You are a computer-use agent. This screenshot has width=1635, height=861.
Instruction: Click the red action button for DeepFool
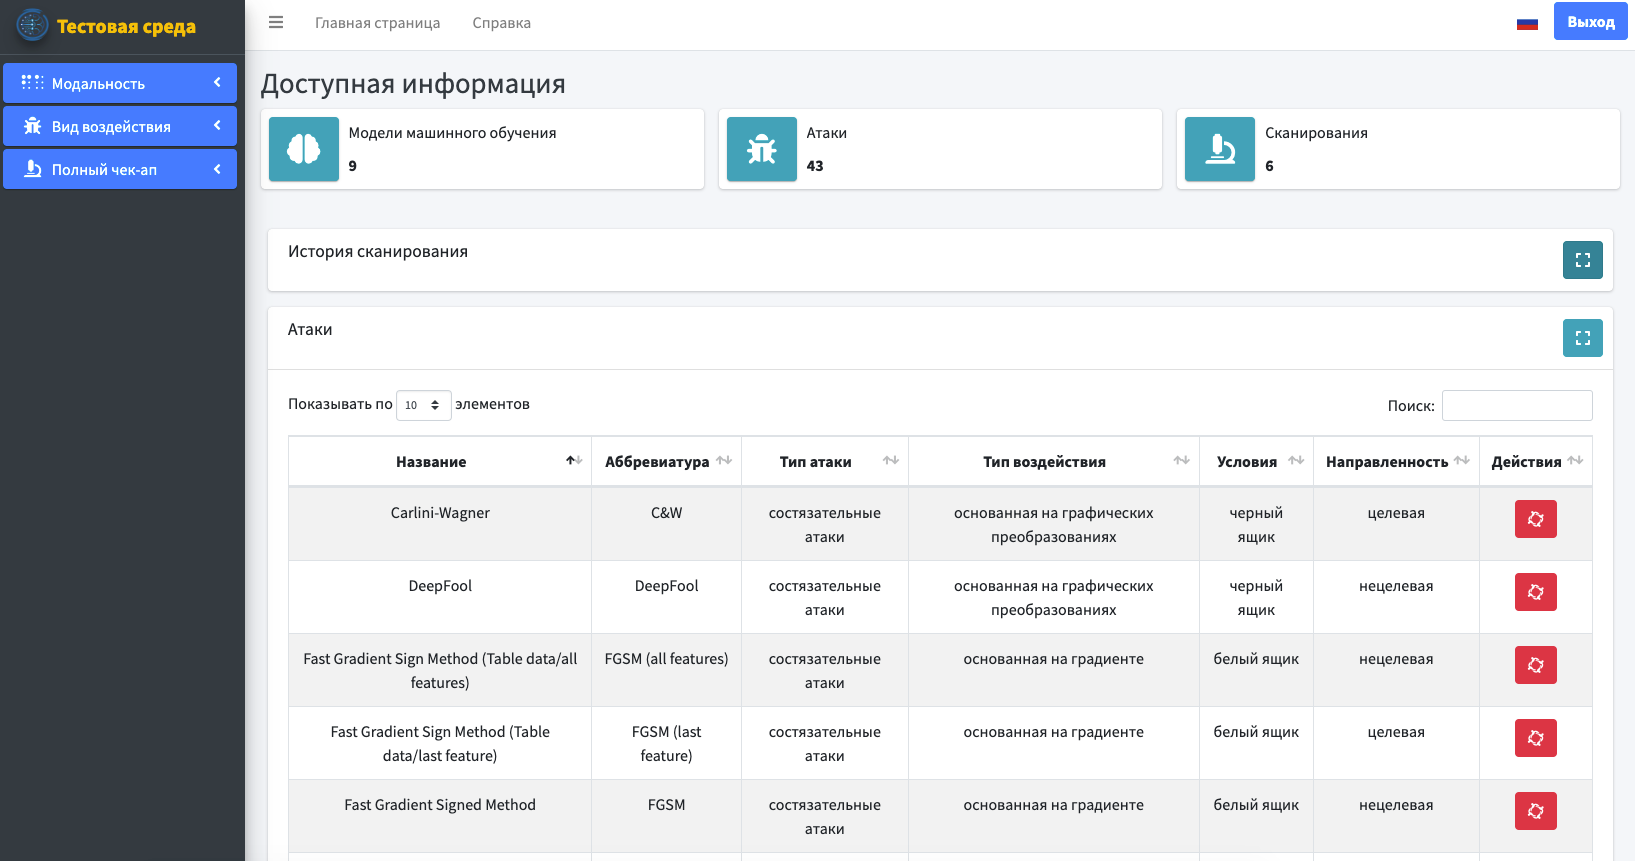[1536, 592]
